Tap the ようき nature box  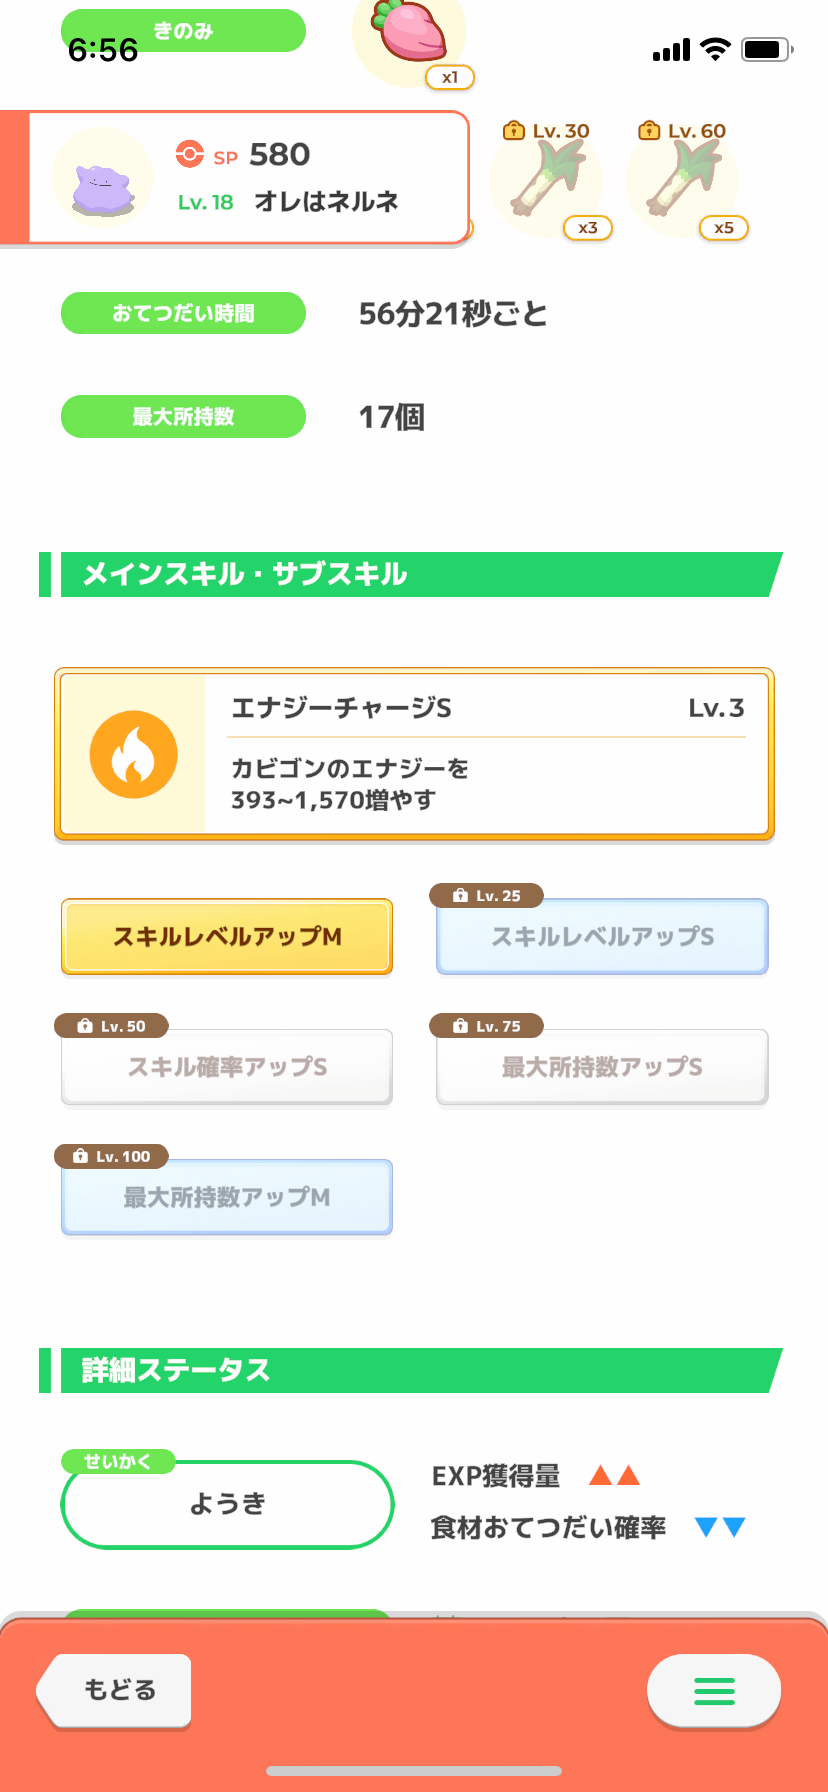click(227, 1504)
